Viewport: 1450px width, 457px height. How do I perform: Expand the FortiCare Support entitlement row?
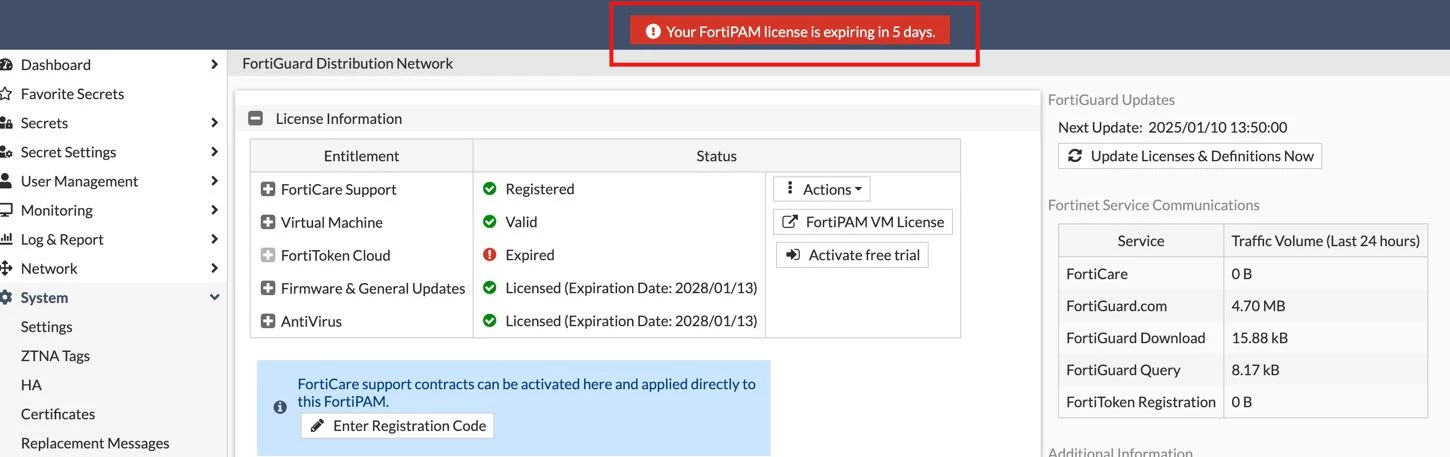click(268, 190)
